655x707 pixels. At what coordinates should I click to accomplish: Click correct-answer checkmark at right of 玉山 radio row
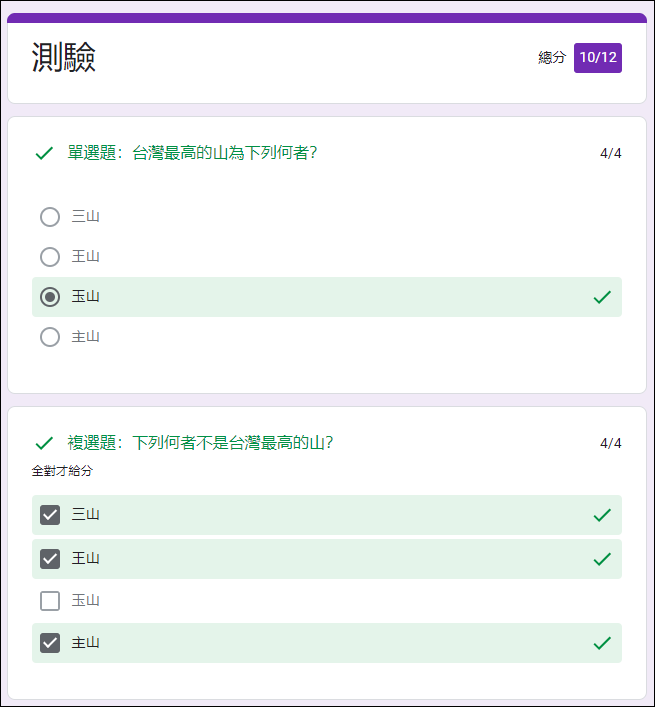[602, 297]
